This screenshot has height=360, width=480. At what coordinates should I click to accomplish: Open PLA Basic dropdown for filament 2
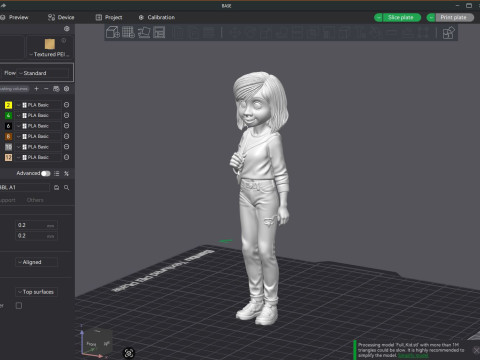[x=38, y=105]
